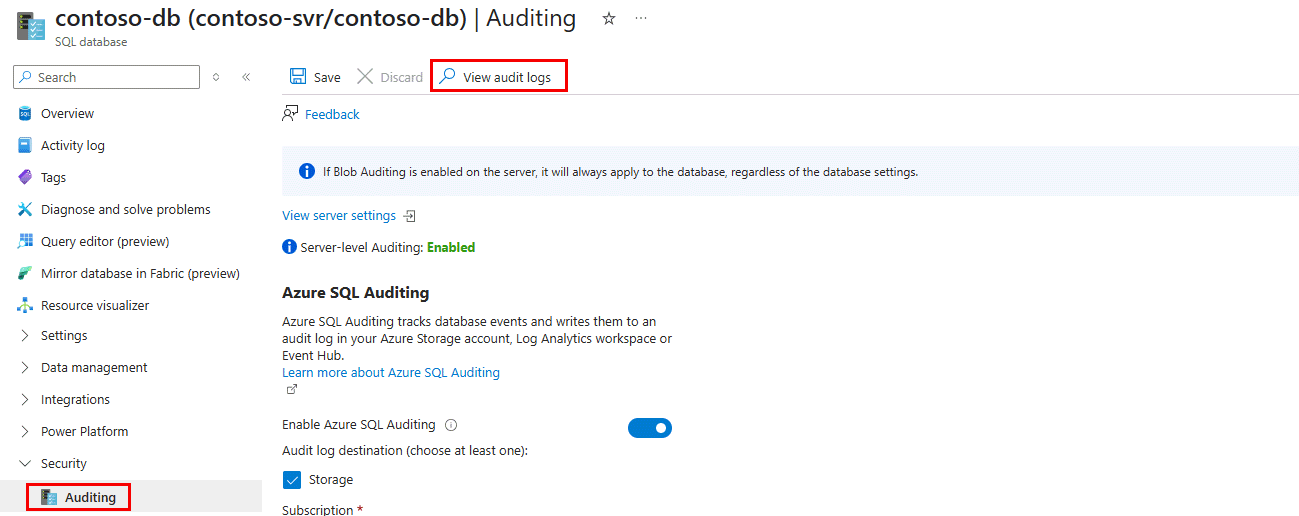Viewport: 1299px width, 516px height.
Task: Expand the Settings section
Action: pos(25,336)
